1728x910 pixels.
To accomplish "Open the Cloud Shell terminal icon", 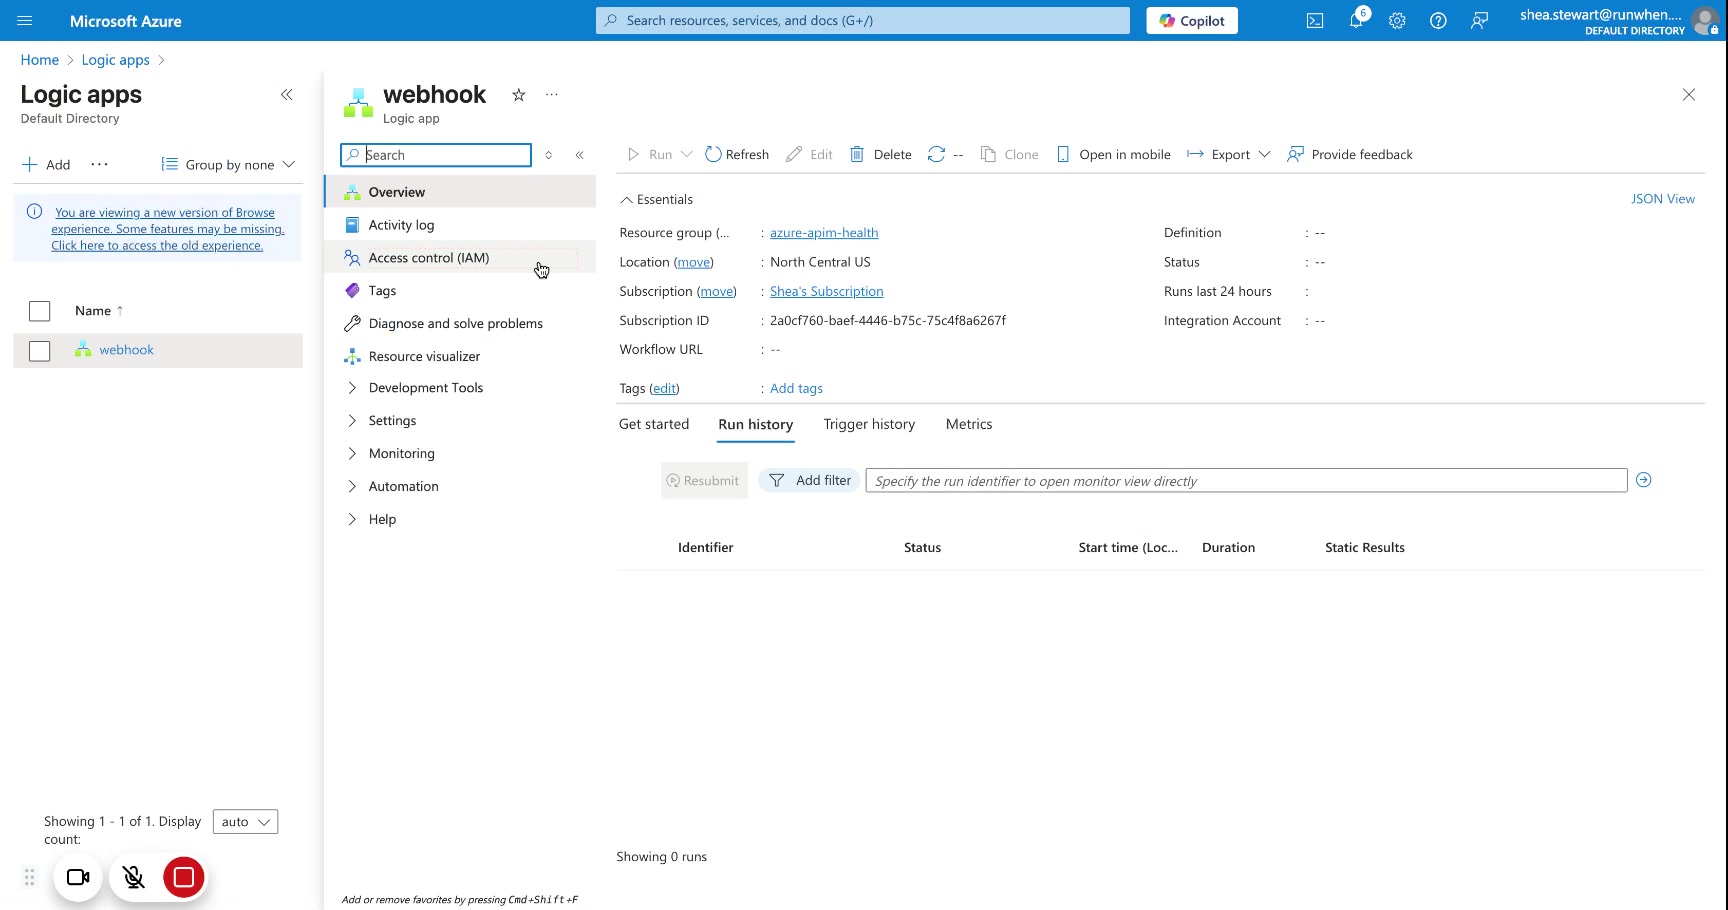I will 1315,21.
